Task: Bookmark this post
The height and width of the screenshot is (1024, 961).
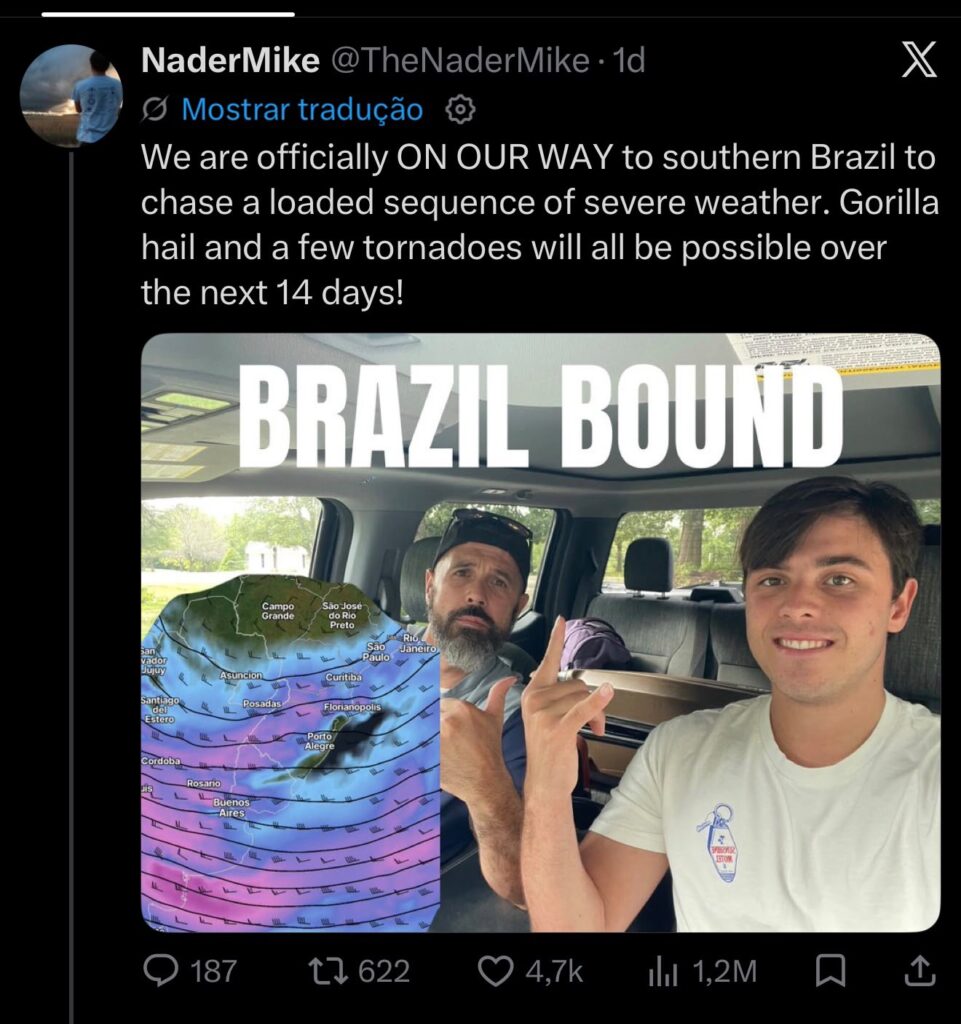Action: coord(831,971)
